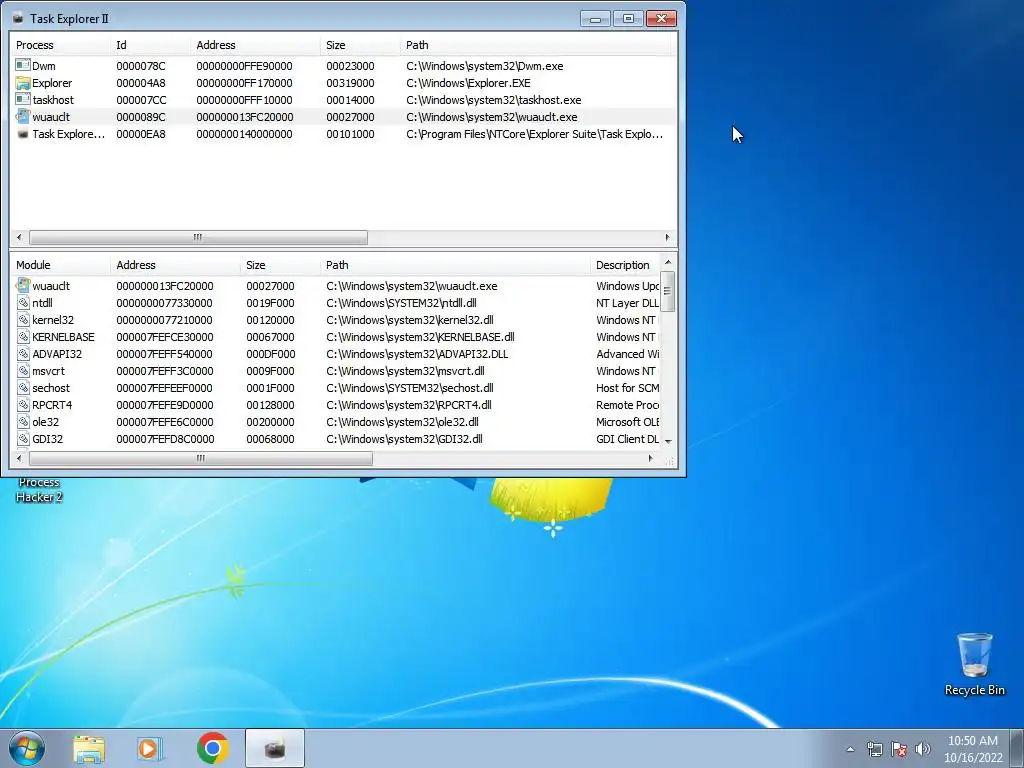Click the module list vertical scrollbar thumb

pyautogui.click(x=667, y=291)
